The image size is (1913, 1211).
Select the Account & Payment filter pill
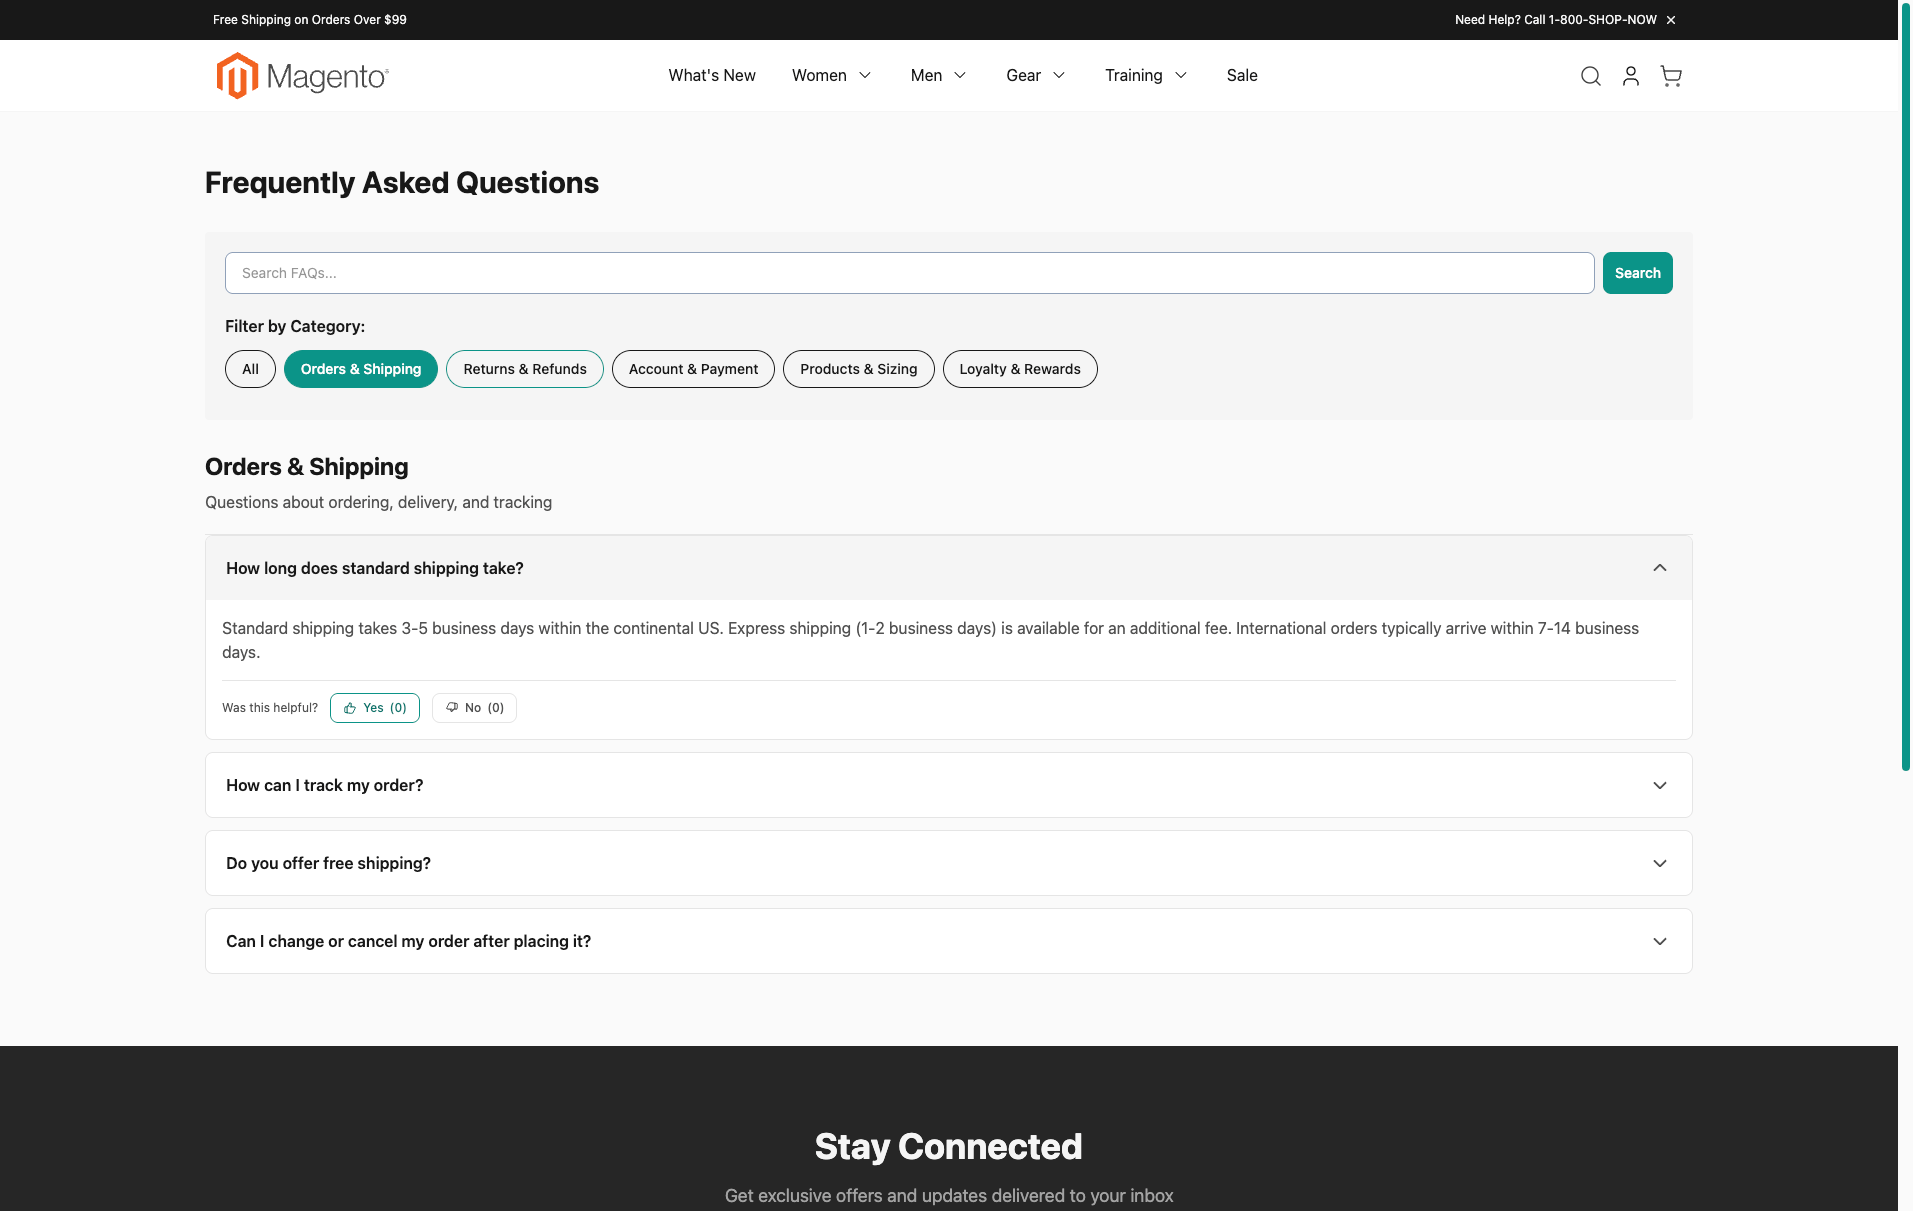pyautogui.click(x=692, y=368)
